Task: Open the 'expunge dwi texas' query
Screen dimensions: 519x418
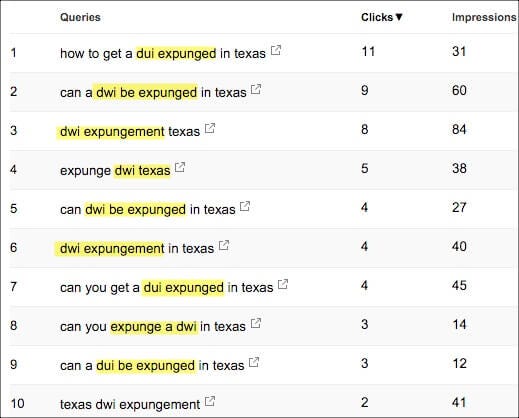Action: pyautogui.click(x=115, y=170)
